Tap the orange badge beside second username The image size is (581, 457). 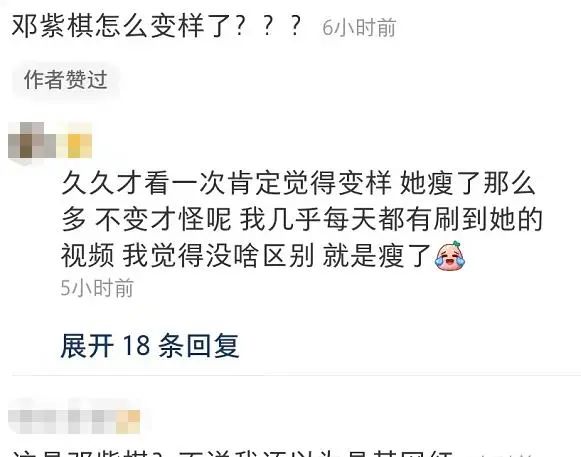(128, 420)
